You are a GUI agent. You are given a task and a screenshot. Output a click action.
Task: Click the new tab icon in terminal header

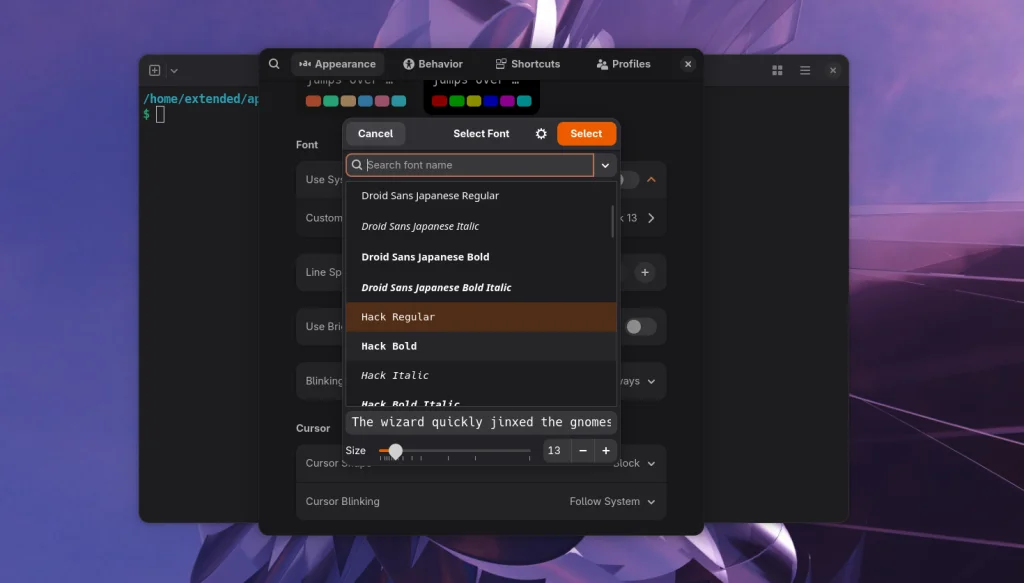point(155,71)
